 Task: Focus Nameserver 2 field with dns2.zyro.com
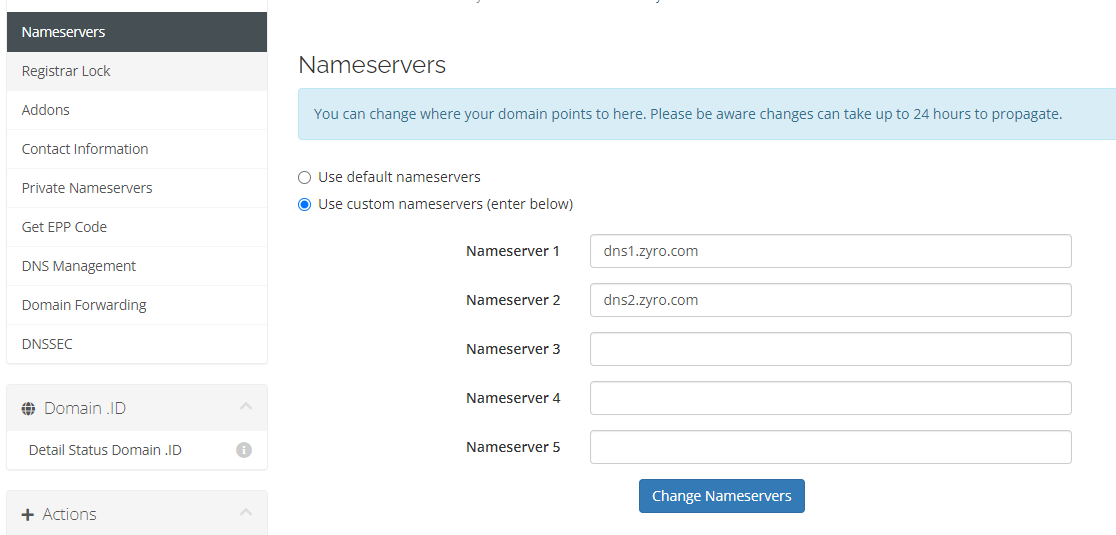pos(831,300)
